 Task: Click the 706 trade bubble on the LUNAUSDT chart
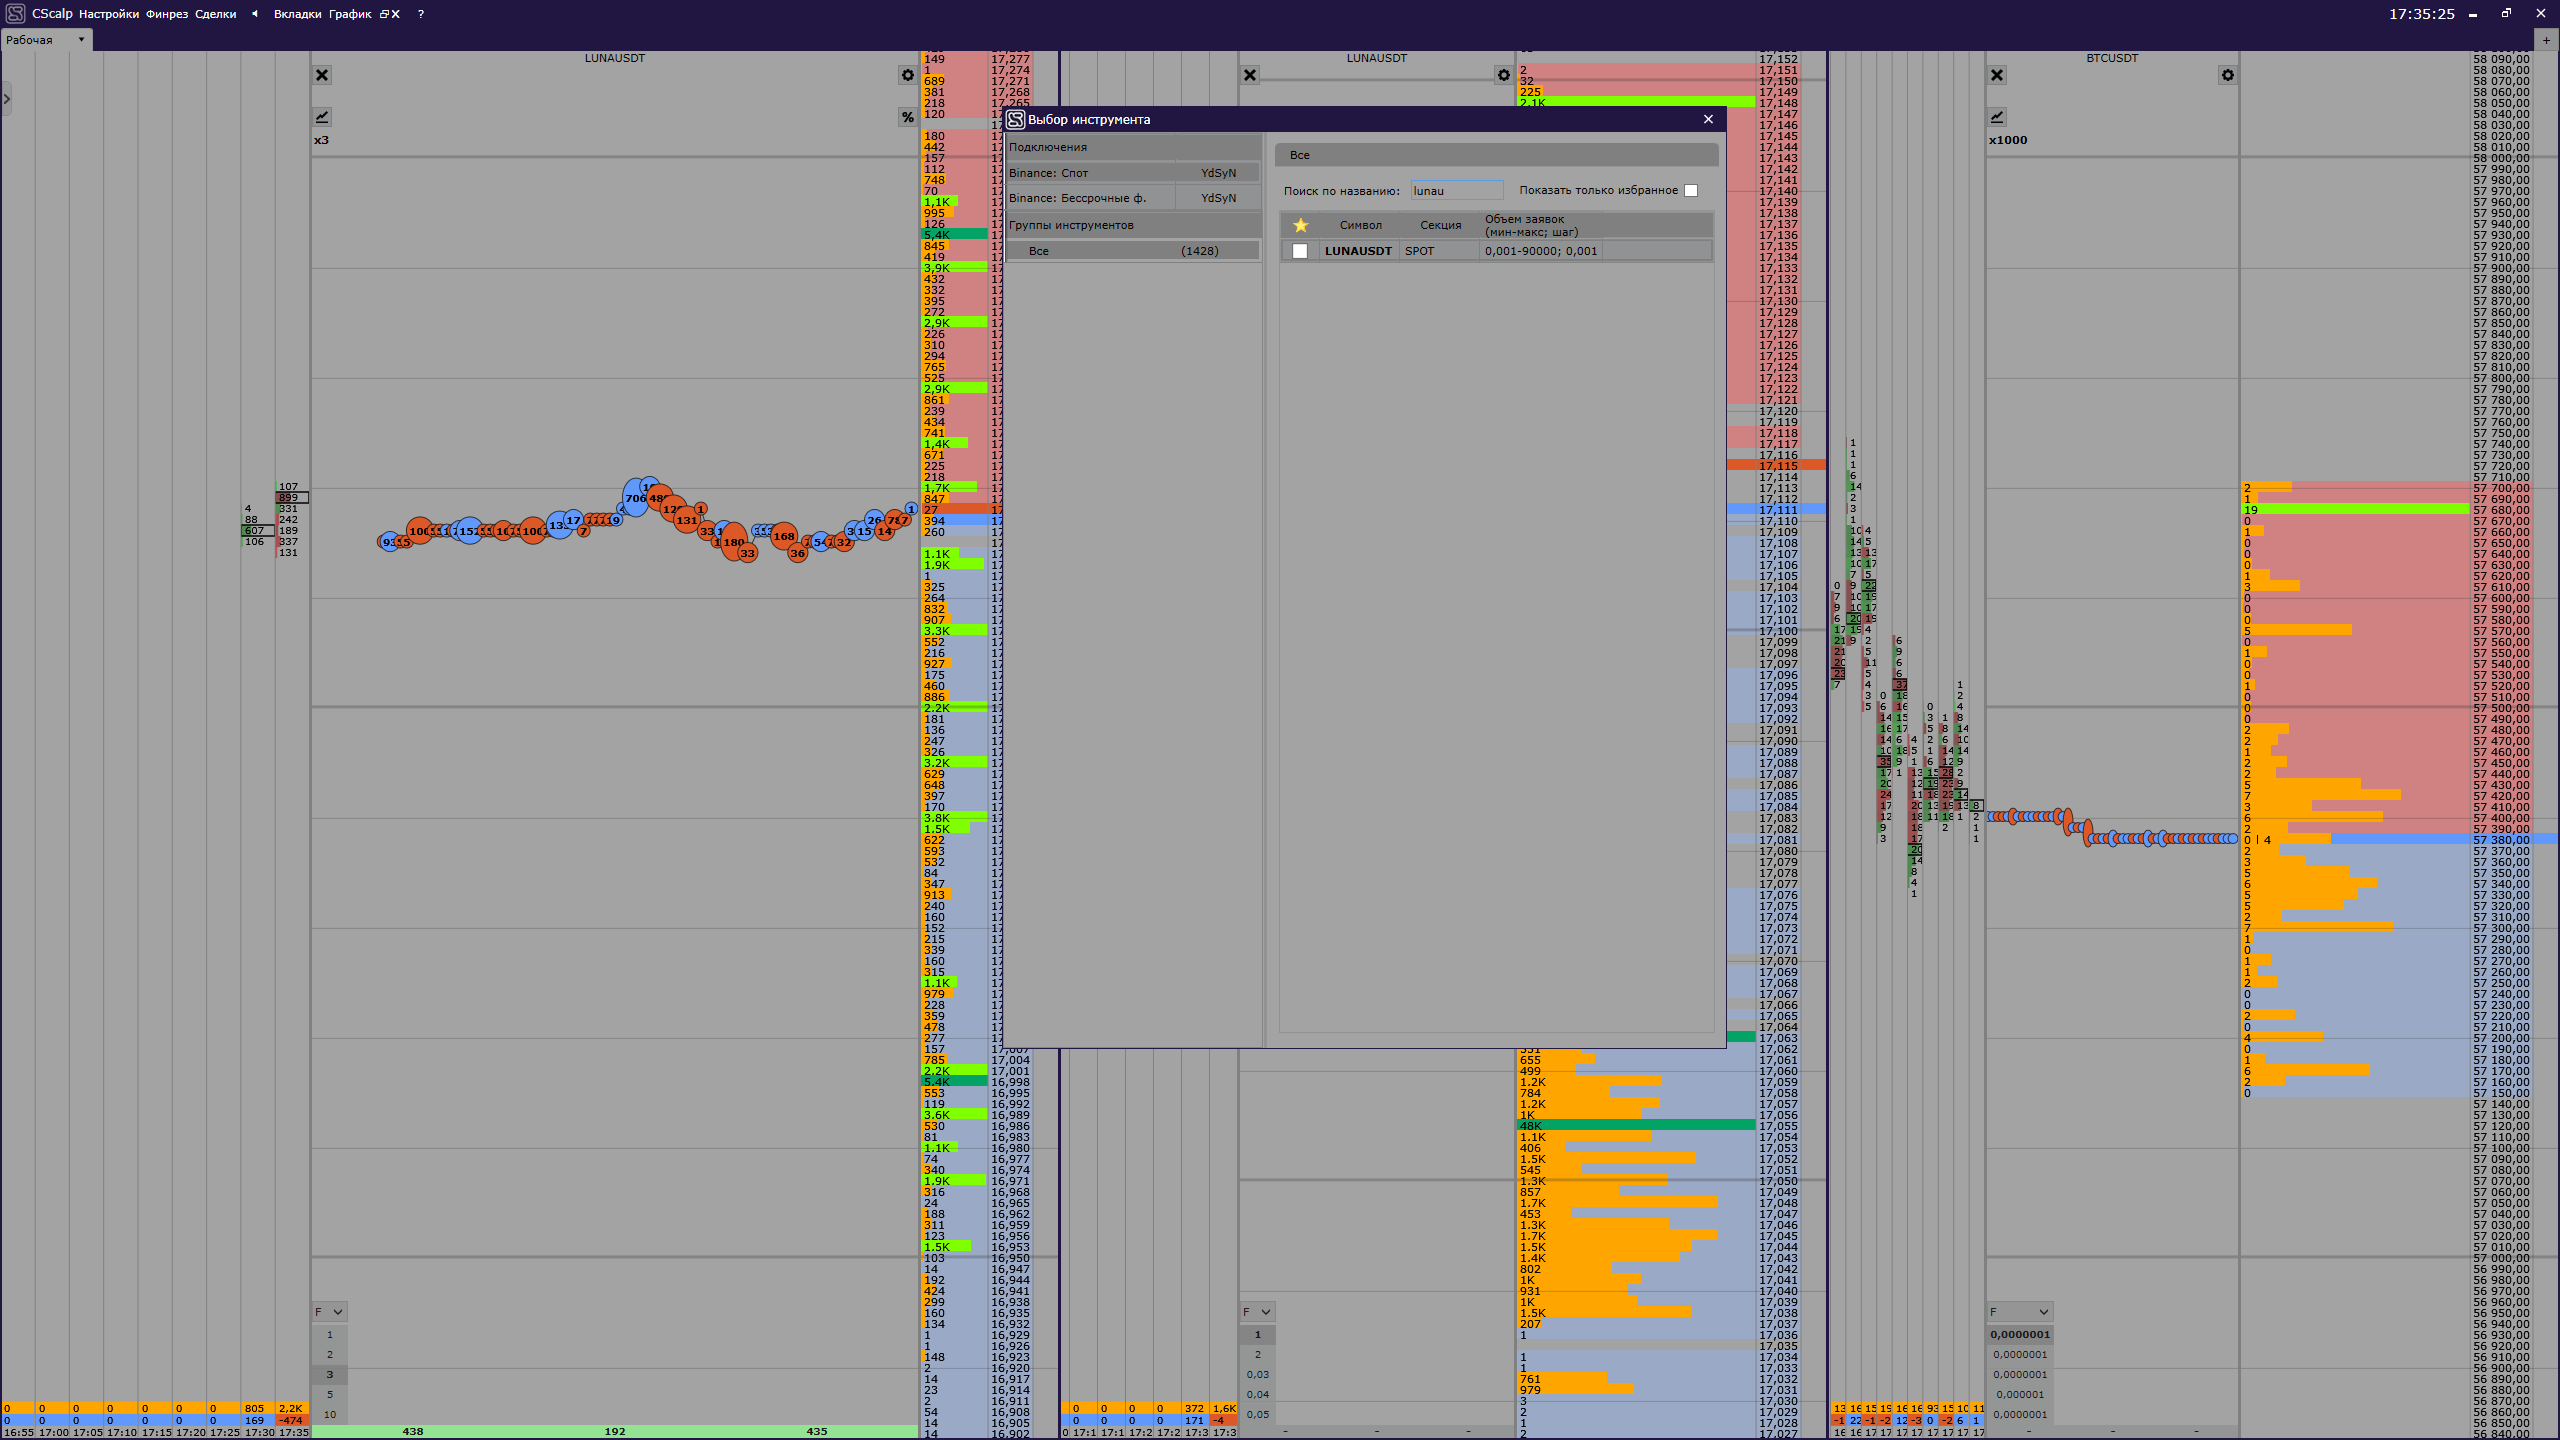point(636,498)
